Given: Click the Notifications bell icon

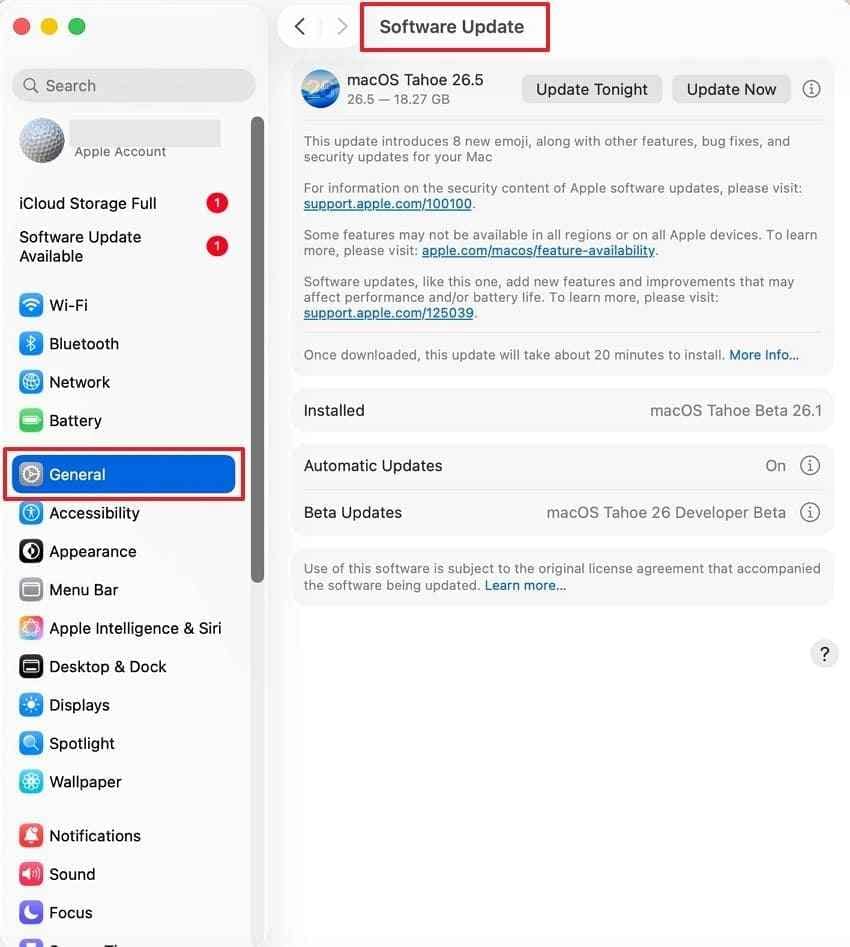Looking at the screenshot, I should coord(31,835).
